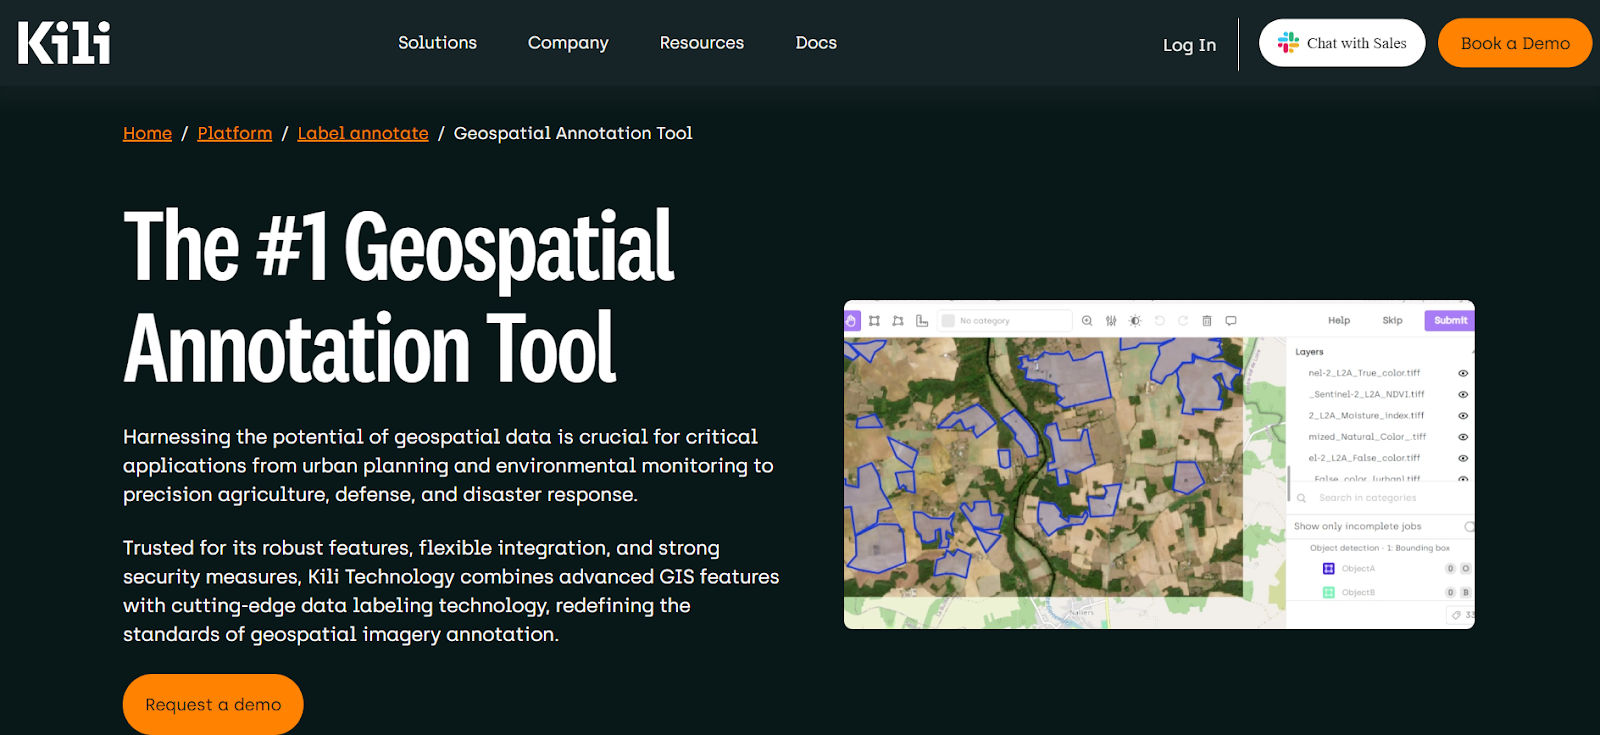1600x735 pixels.
Task: Click the Sentinel-2_L2A_NDVI.tiff layer name
Action: click(x=1367, y=395)
